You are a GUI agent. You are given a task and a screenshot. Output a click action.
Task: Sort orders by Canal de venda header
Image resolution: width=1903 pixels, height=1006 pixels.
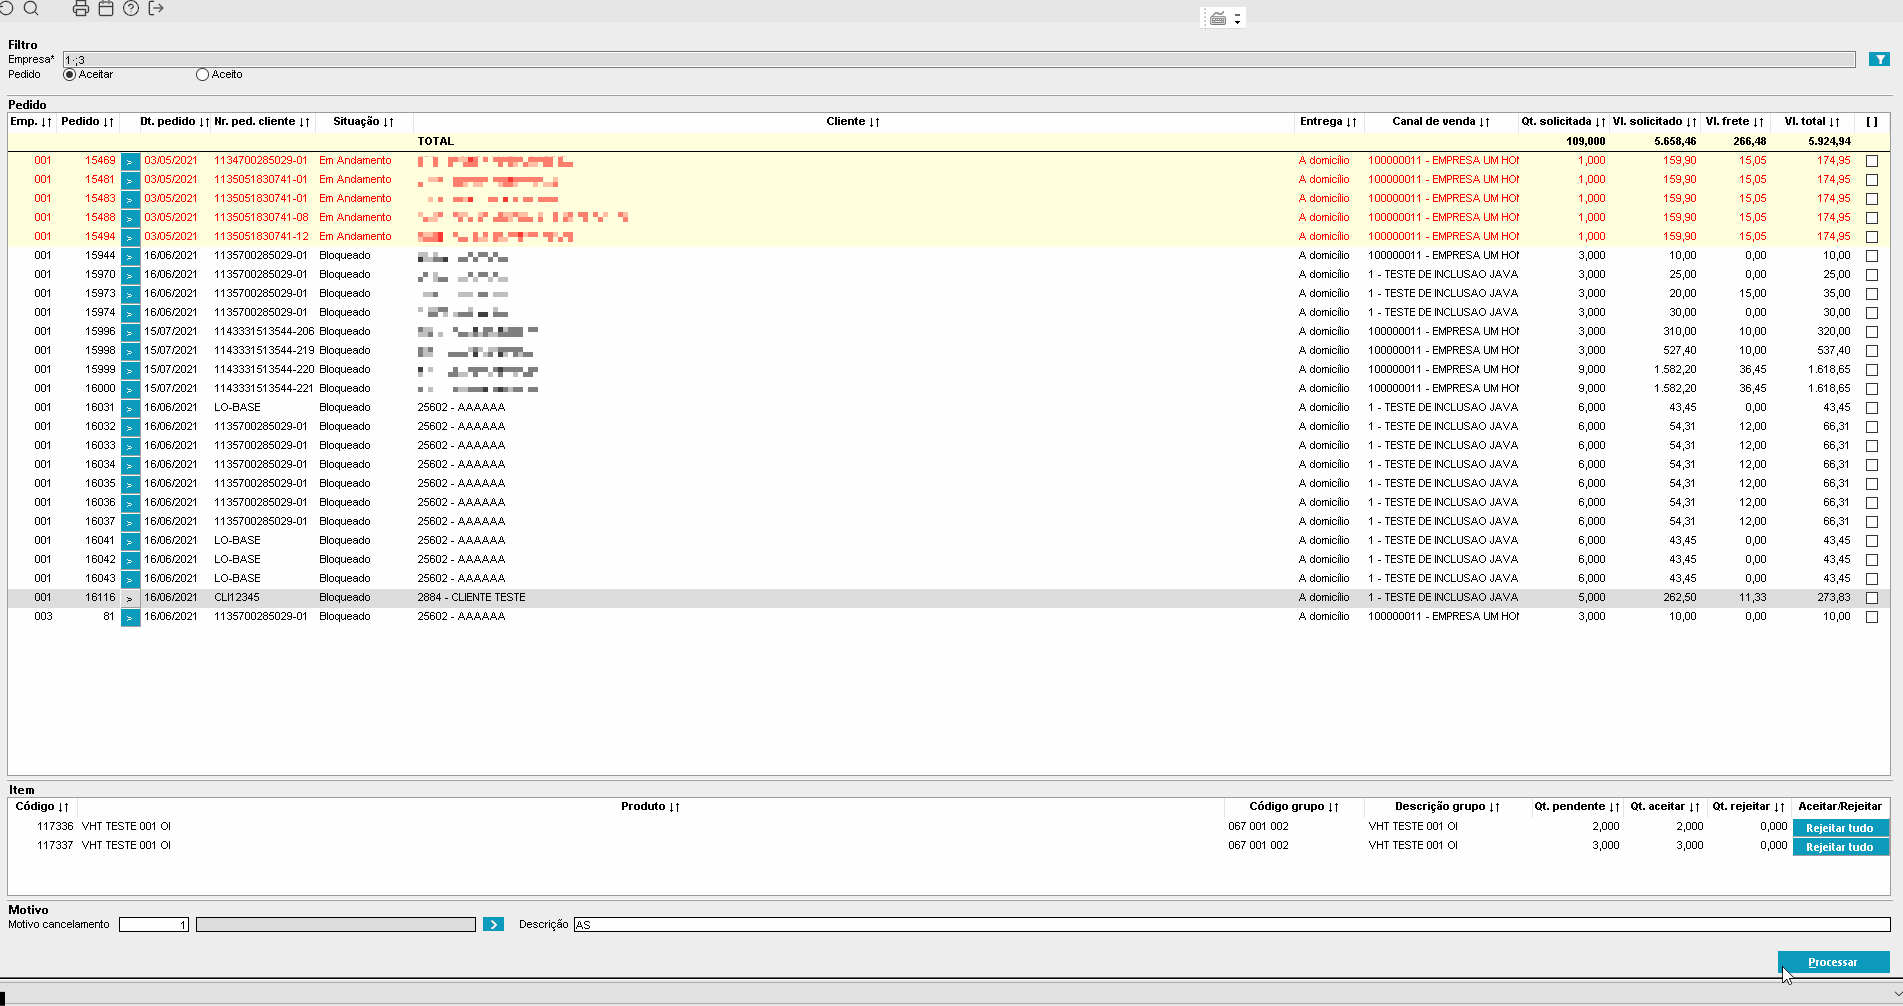pyautogui.click(x=1441, y=122)
